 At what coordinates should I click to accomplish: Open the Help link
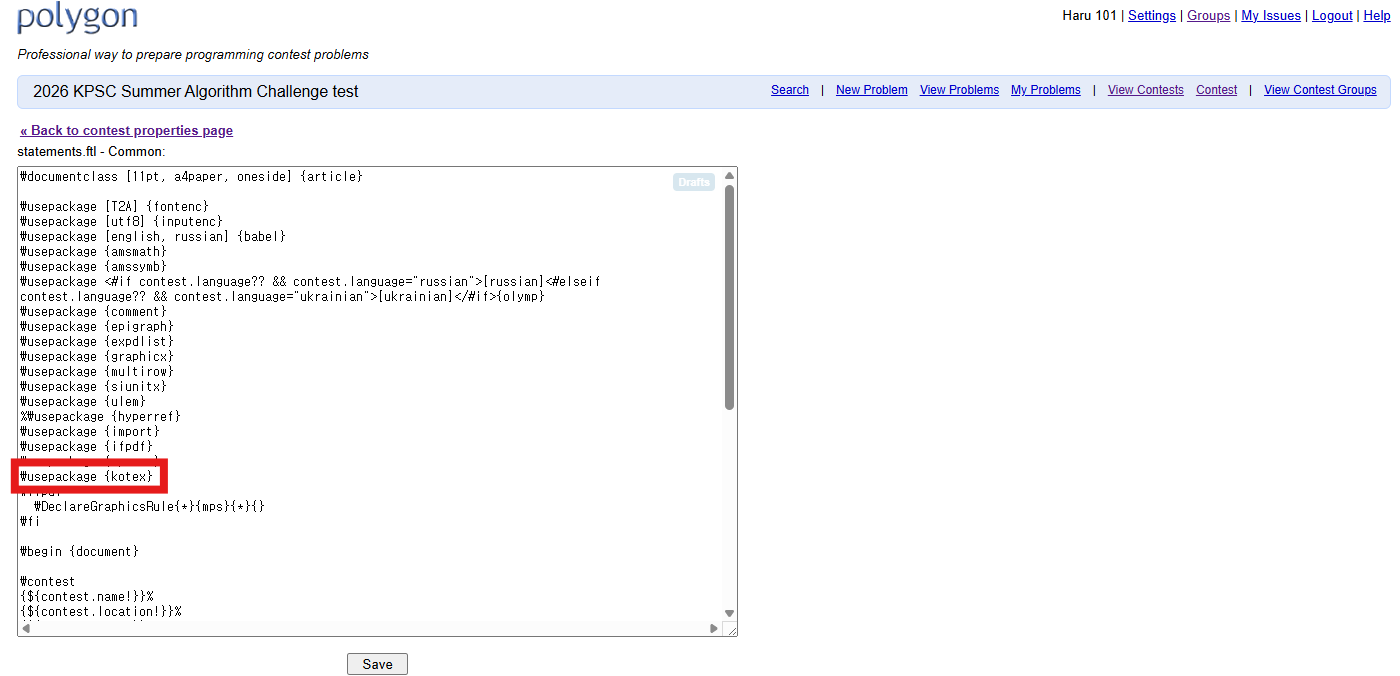pos(1377,16)
